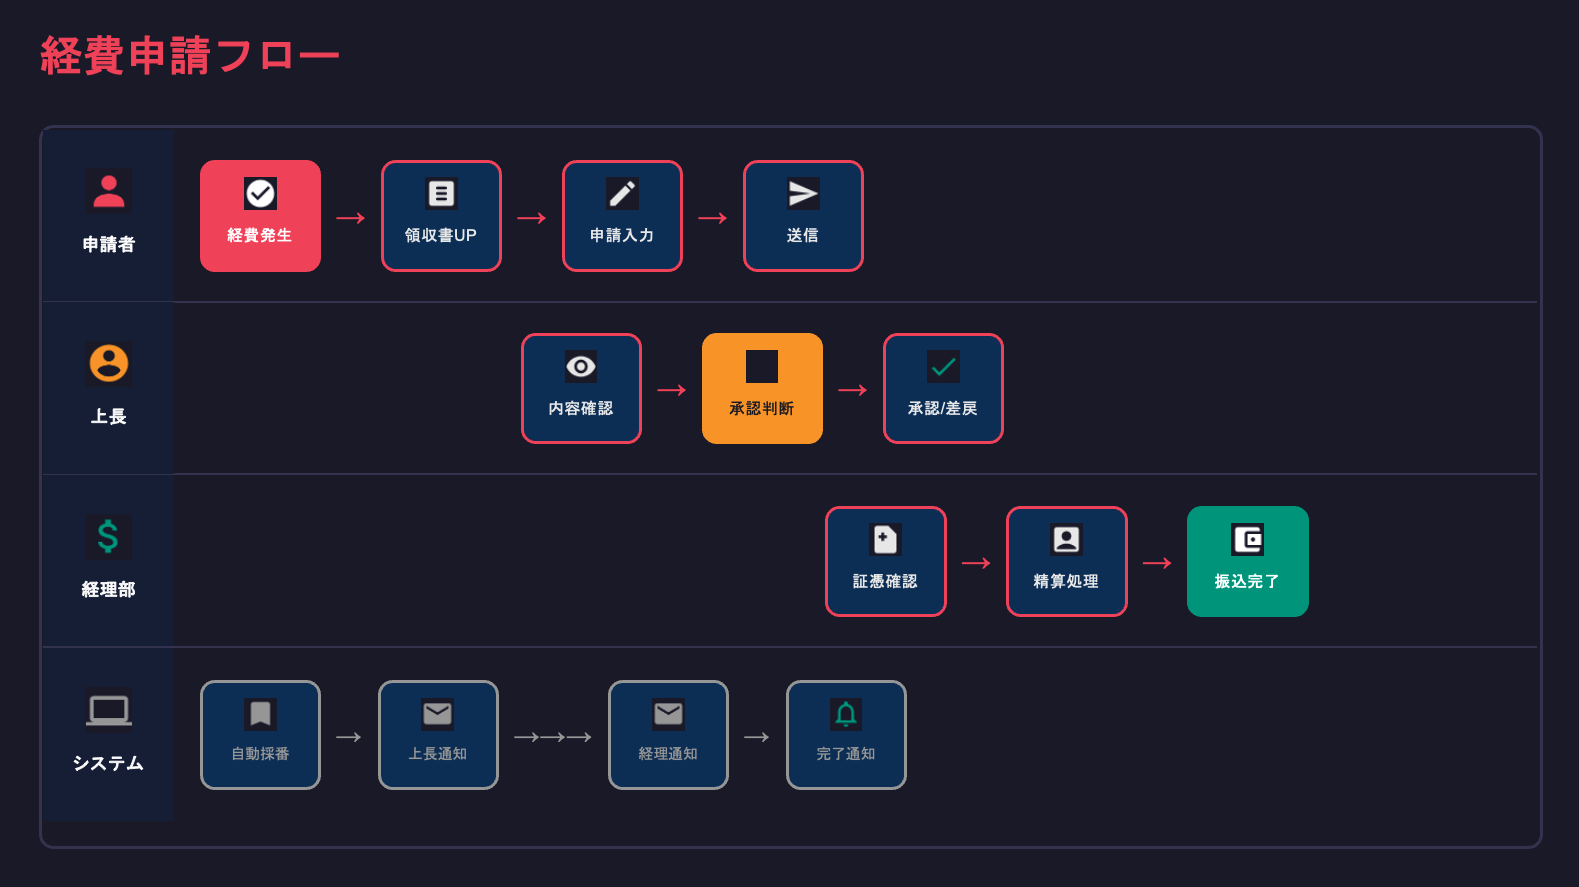Click the 申請入力 pencil icon
Viewport: 1579px width, 887px height.
coord(622,193)
